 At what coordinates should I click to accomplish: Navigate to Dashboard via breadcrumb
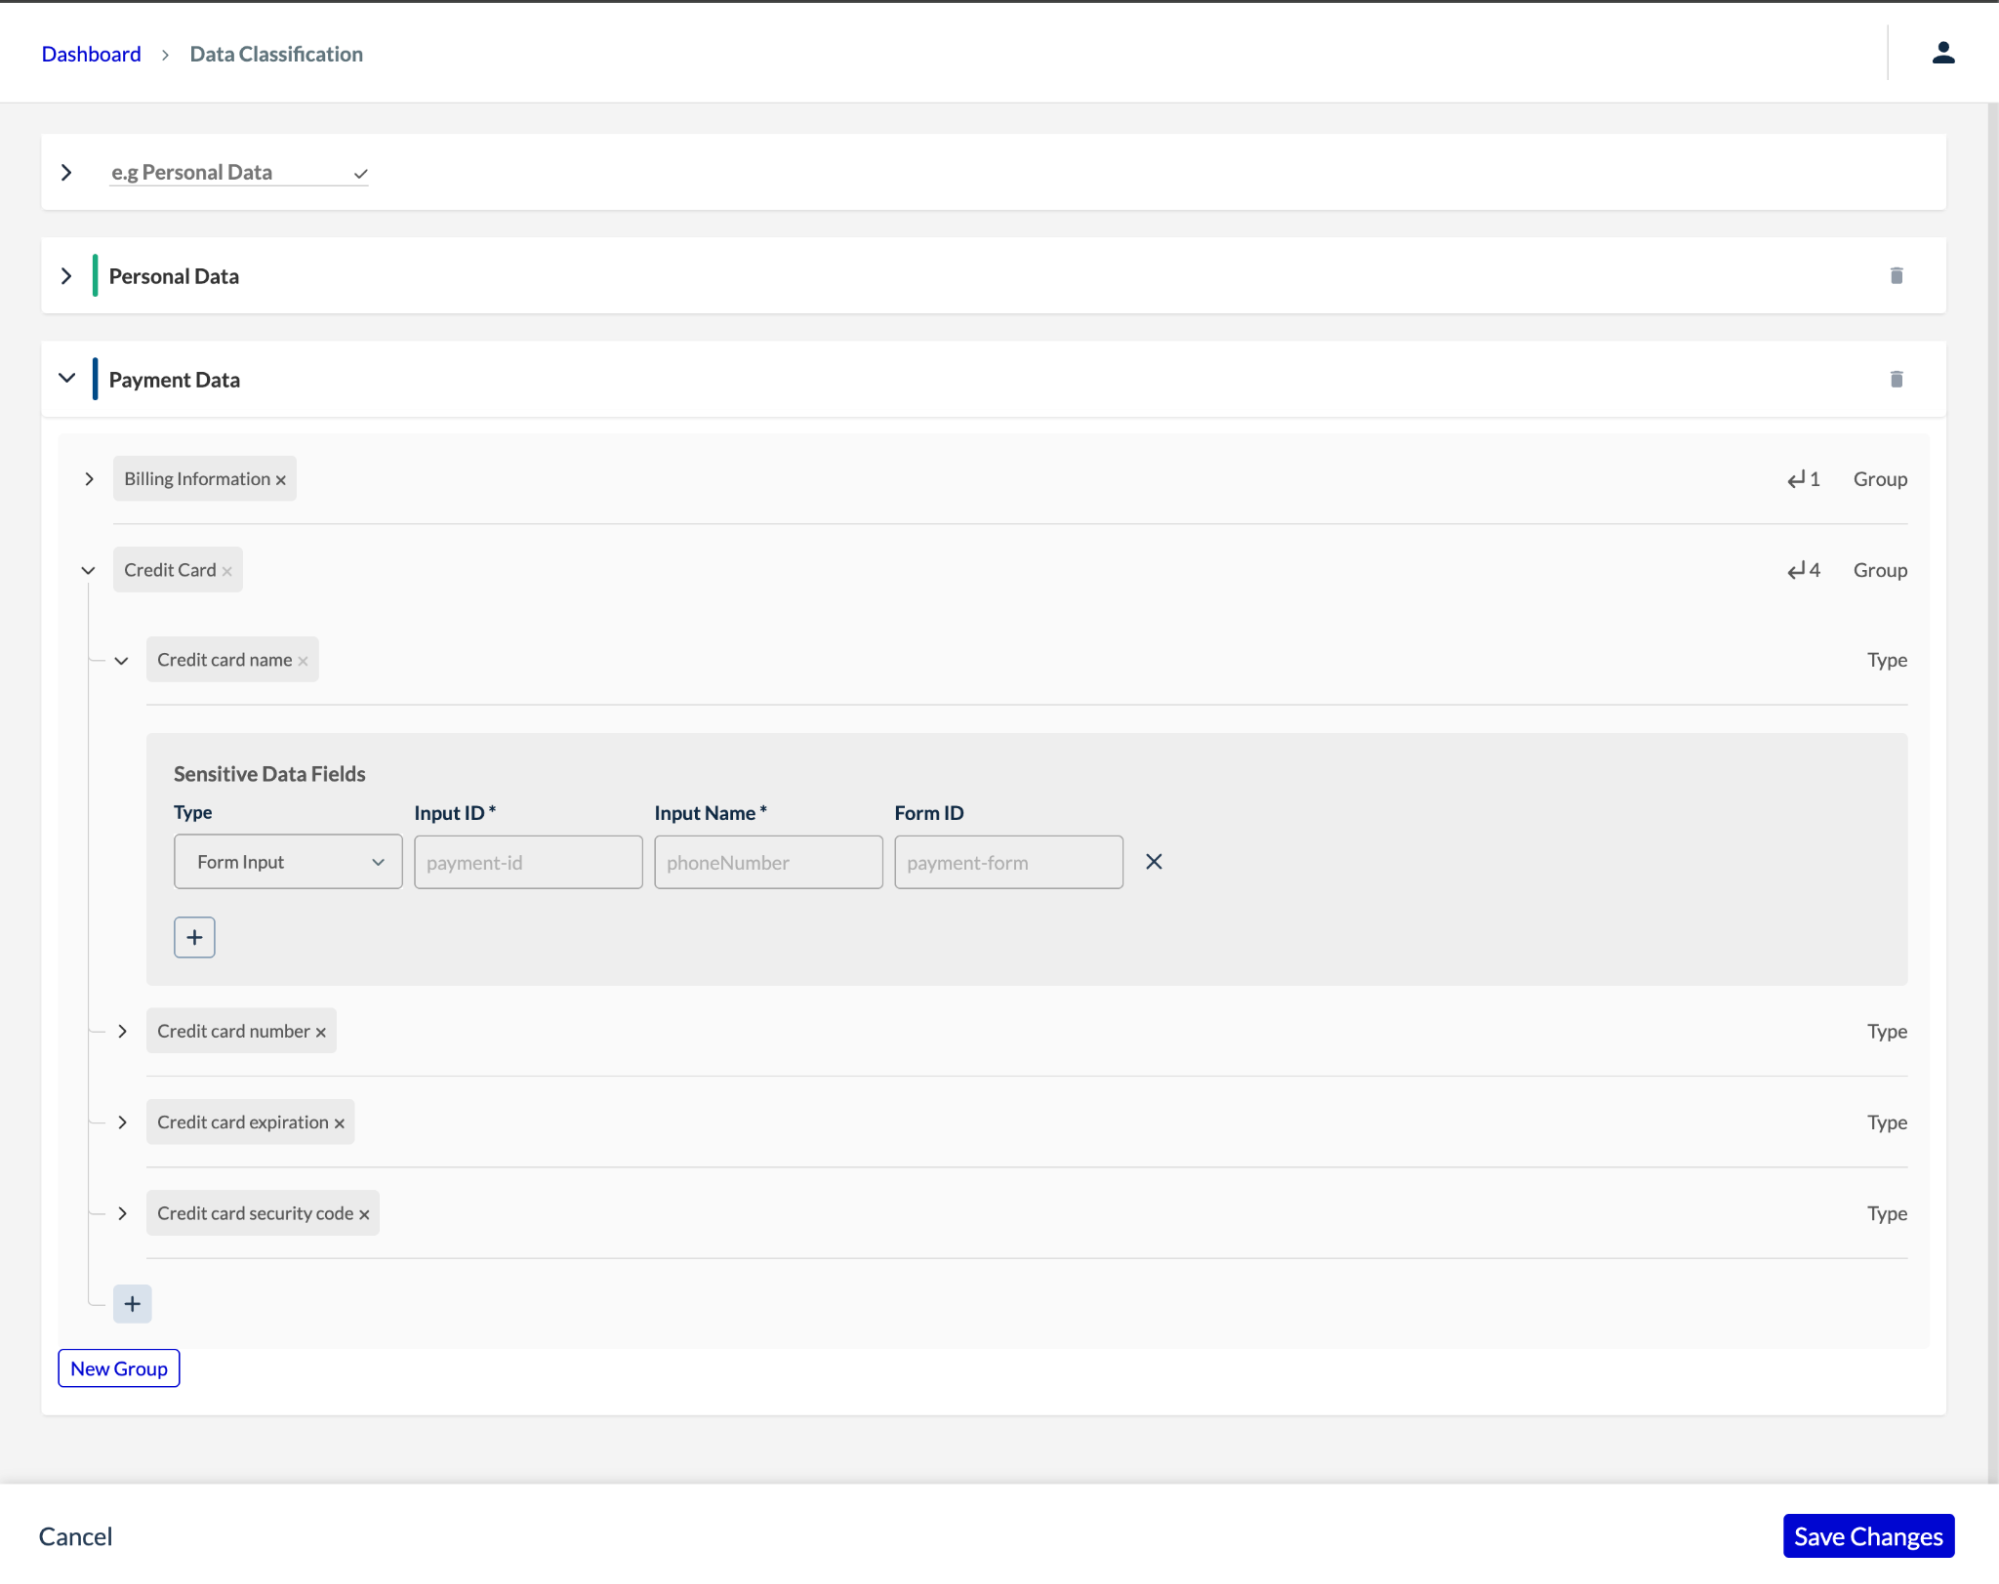(90, 53)
